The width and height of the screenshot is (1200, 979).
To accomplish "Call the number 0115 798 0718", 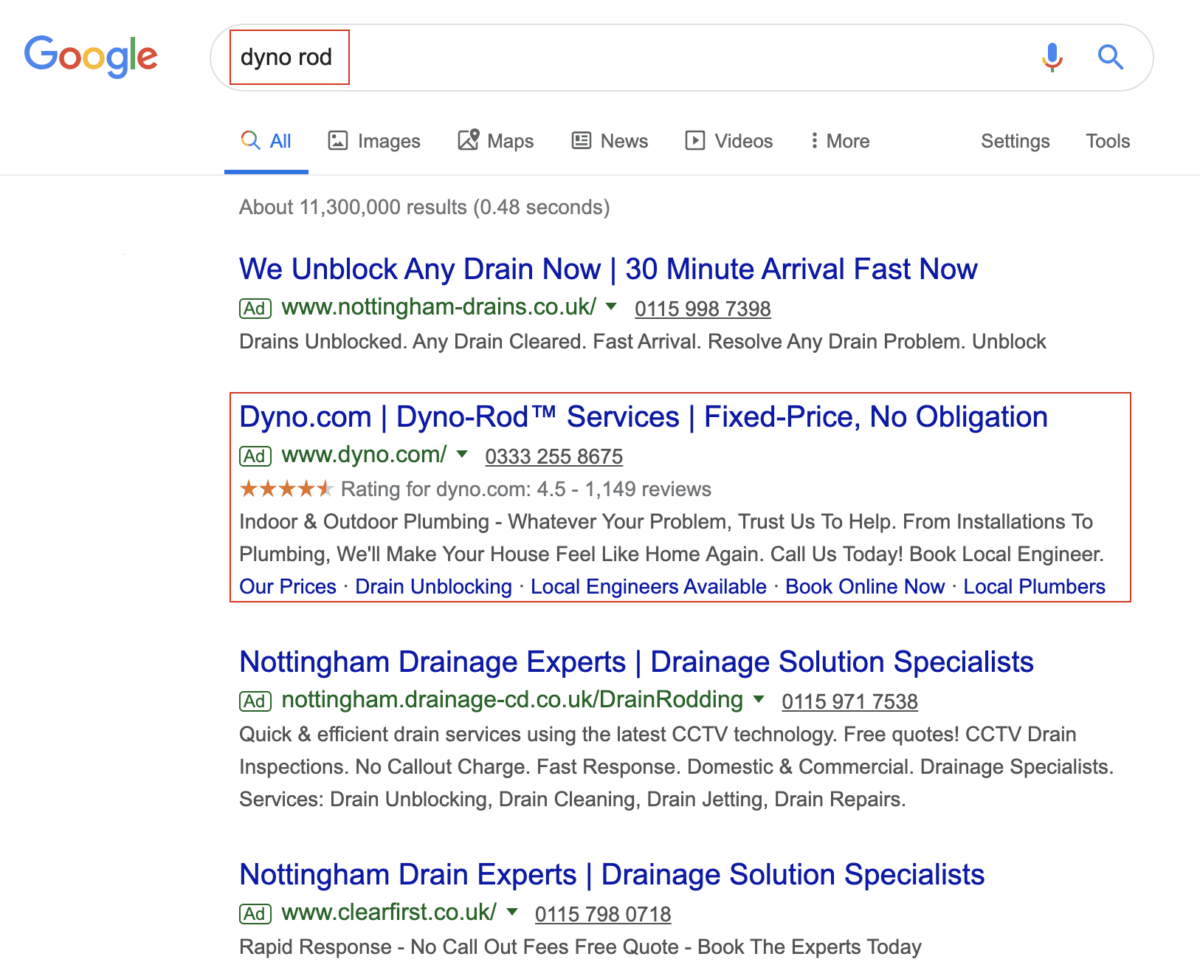I will click(x=603, y=914).
